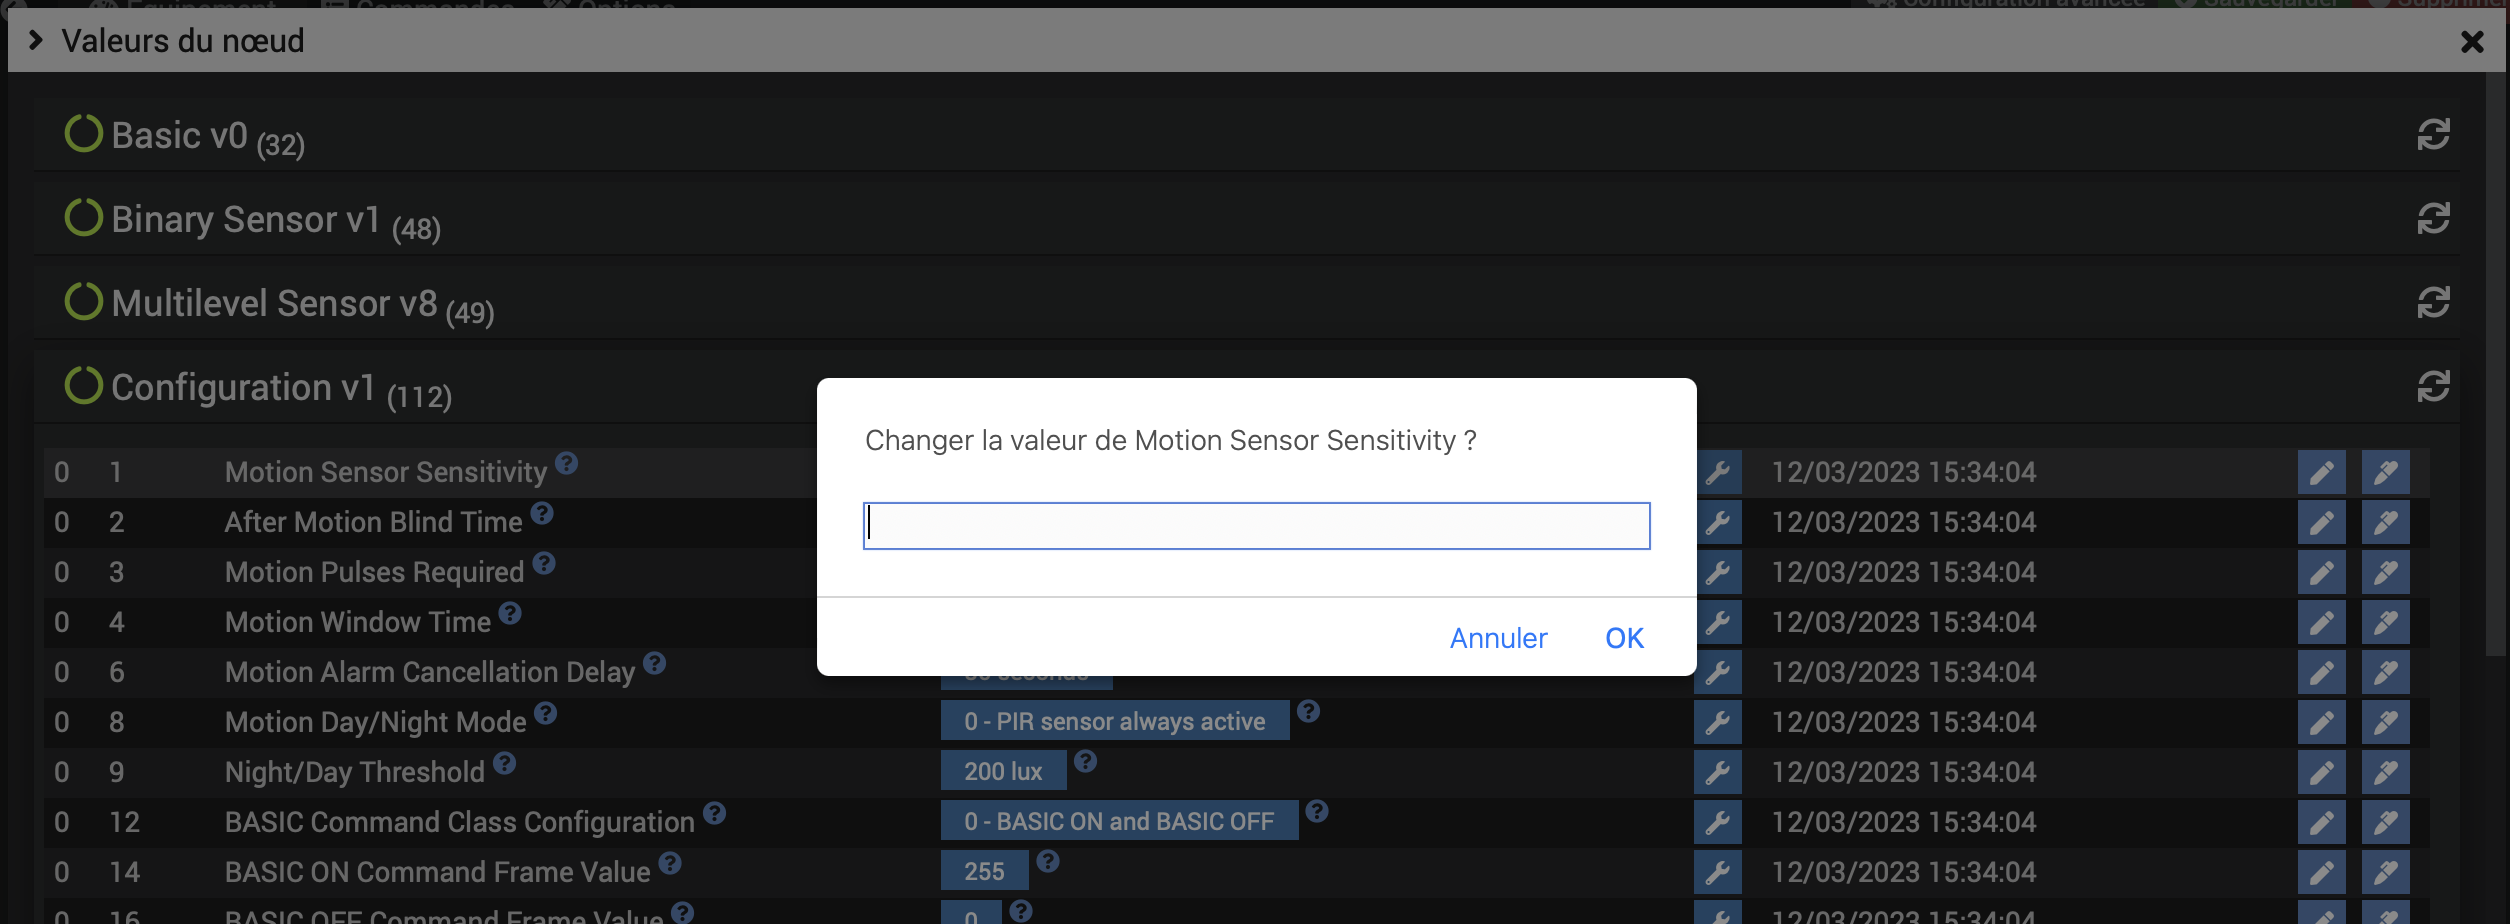The image size is (2510, 924).
Task: Click Annuler to cancel the dialog
Action: [1498, 638]
